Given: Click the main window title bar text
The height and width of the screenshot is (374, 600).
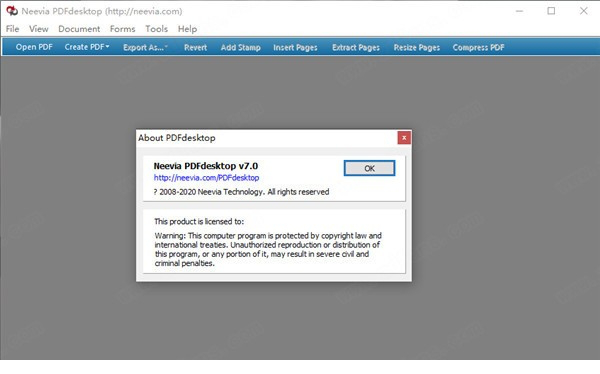Looking at the screenshot, I should 102,11.
